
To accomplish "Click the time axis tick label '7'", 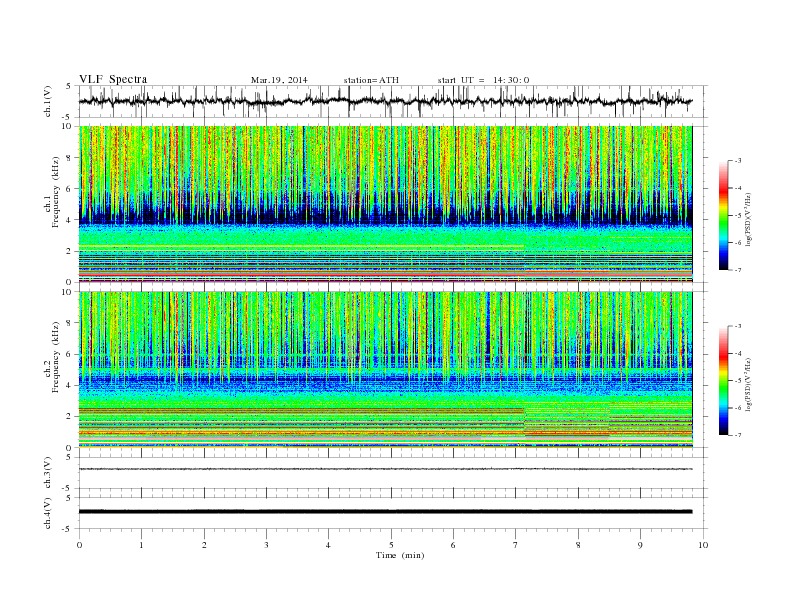I will (516, 545).
